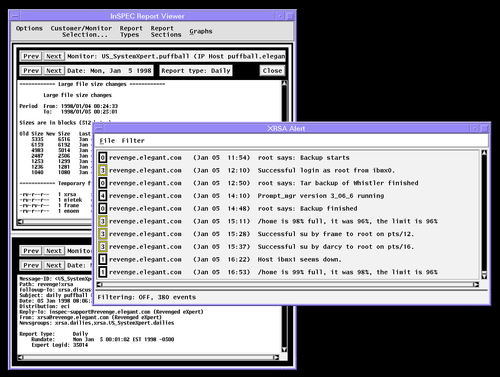Click severity 1 icon for '/home is 99% full'
The width and height of the screenshot is (500, 377).
[x=103, y=272]
